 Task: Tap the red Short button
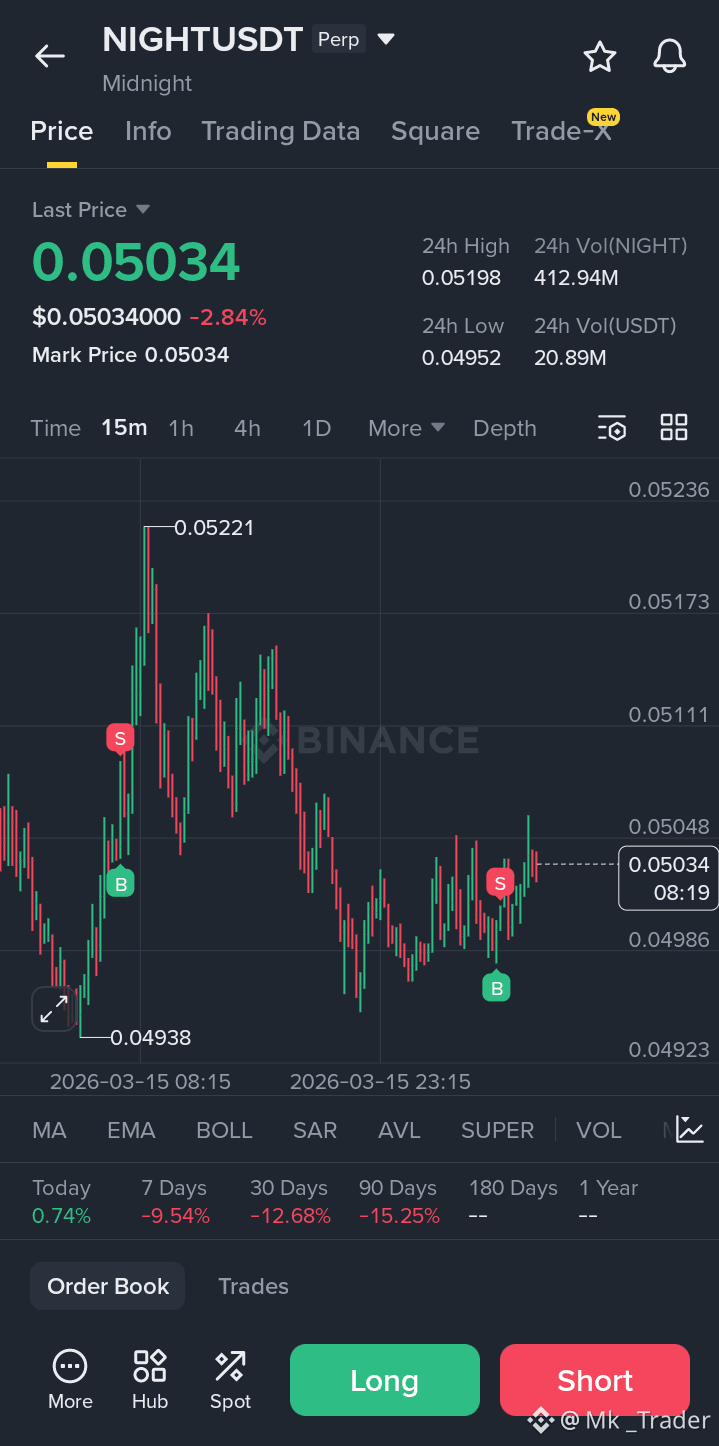(595, 1380)
